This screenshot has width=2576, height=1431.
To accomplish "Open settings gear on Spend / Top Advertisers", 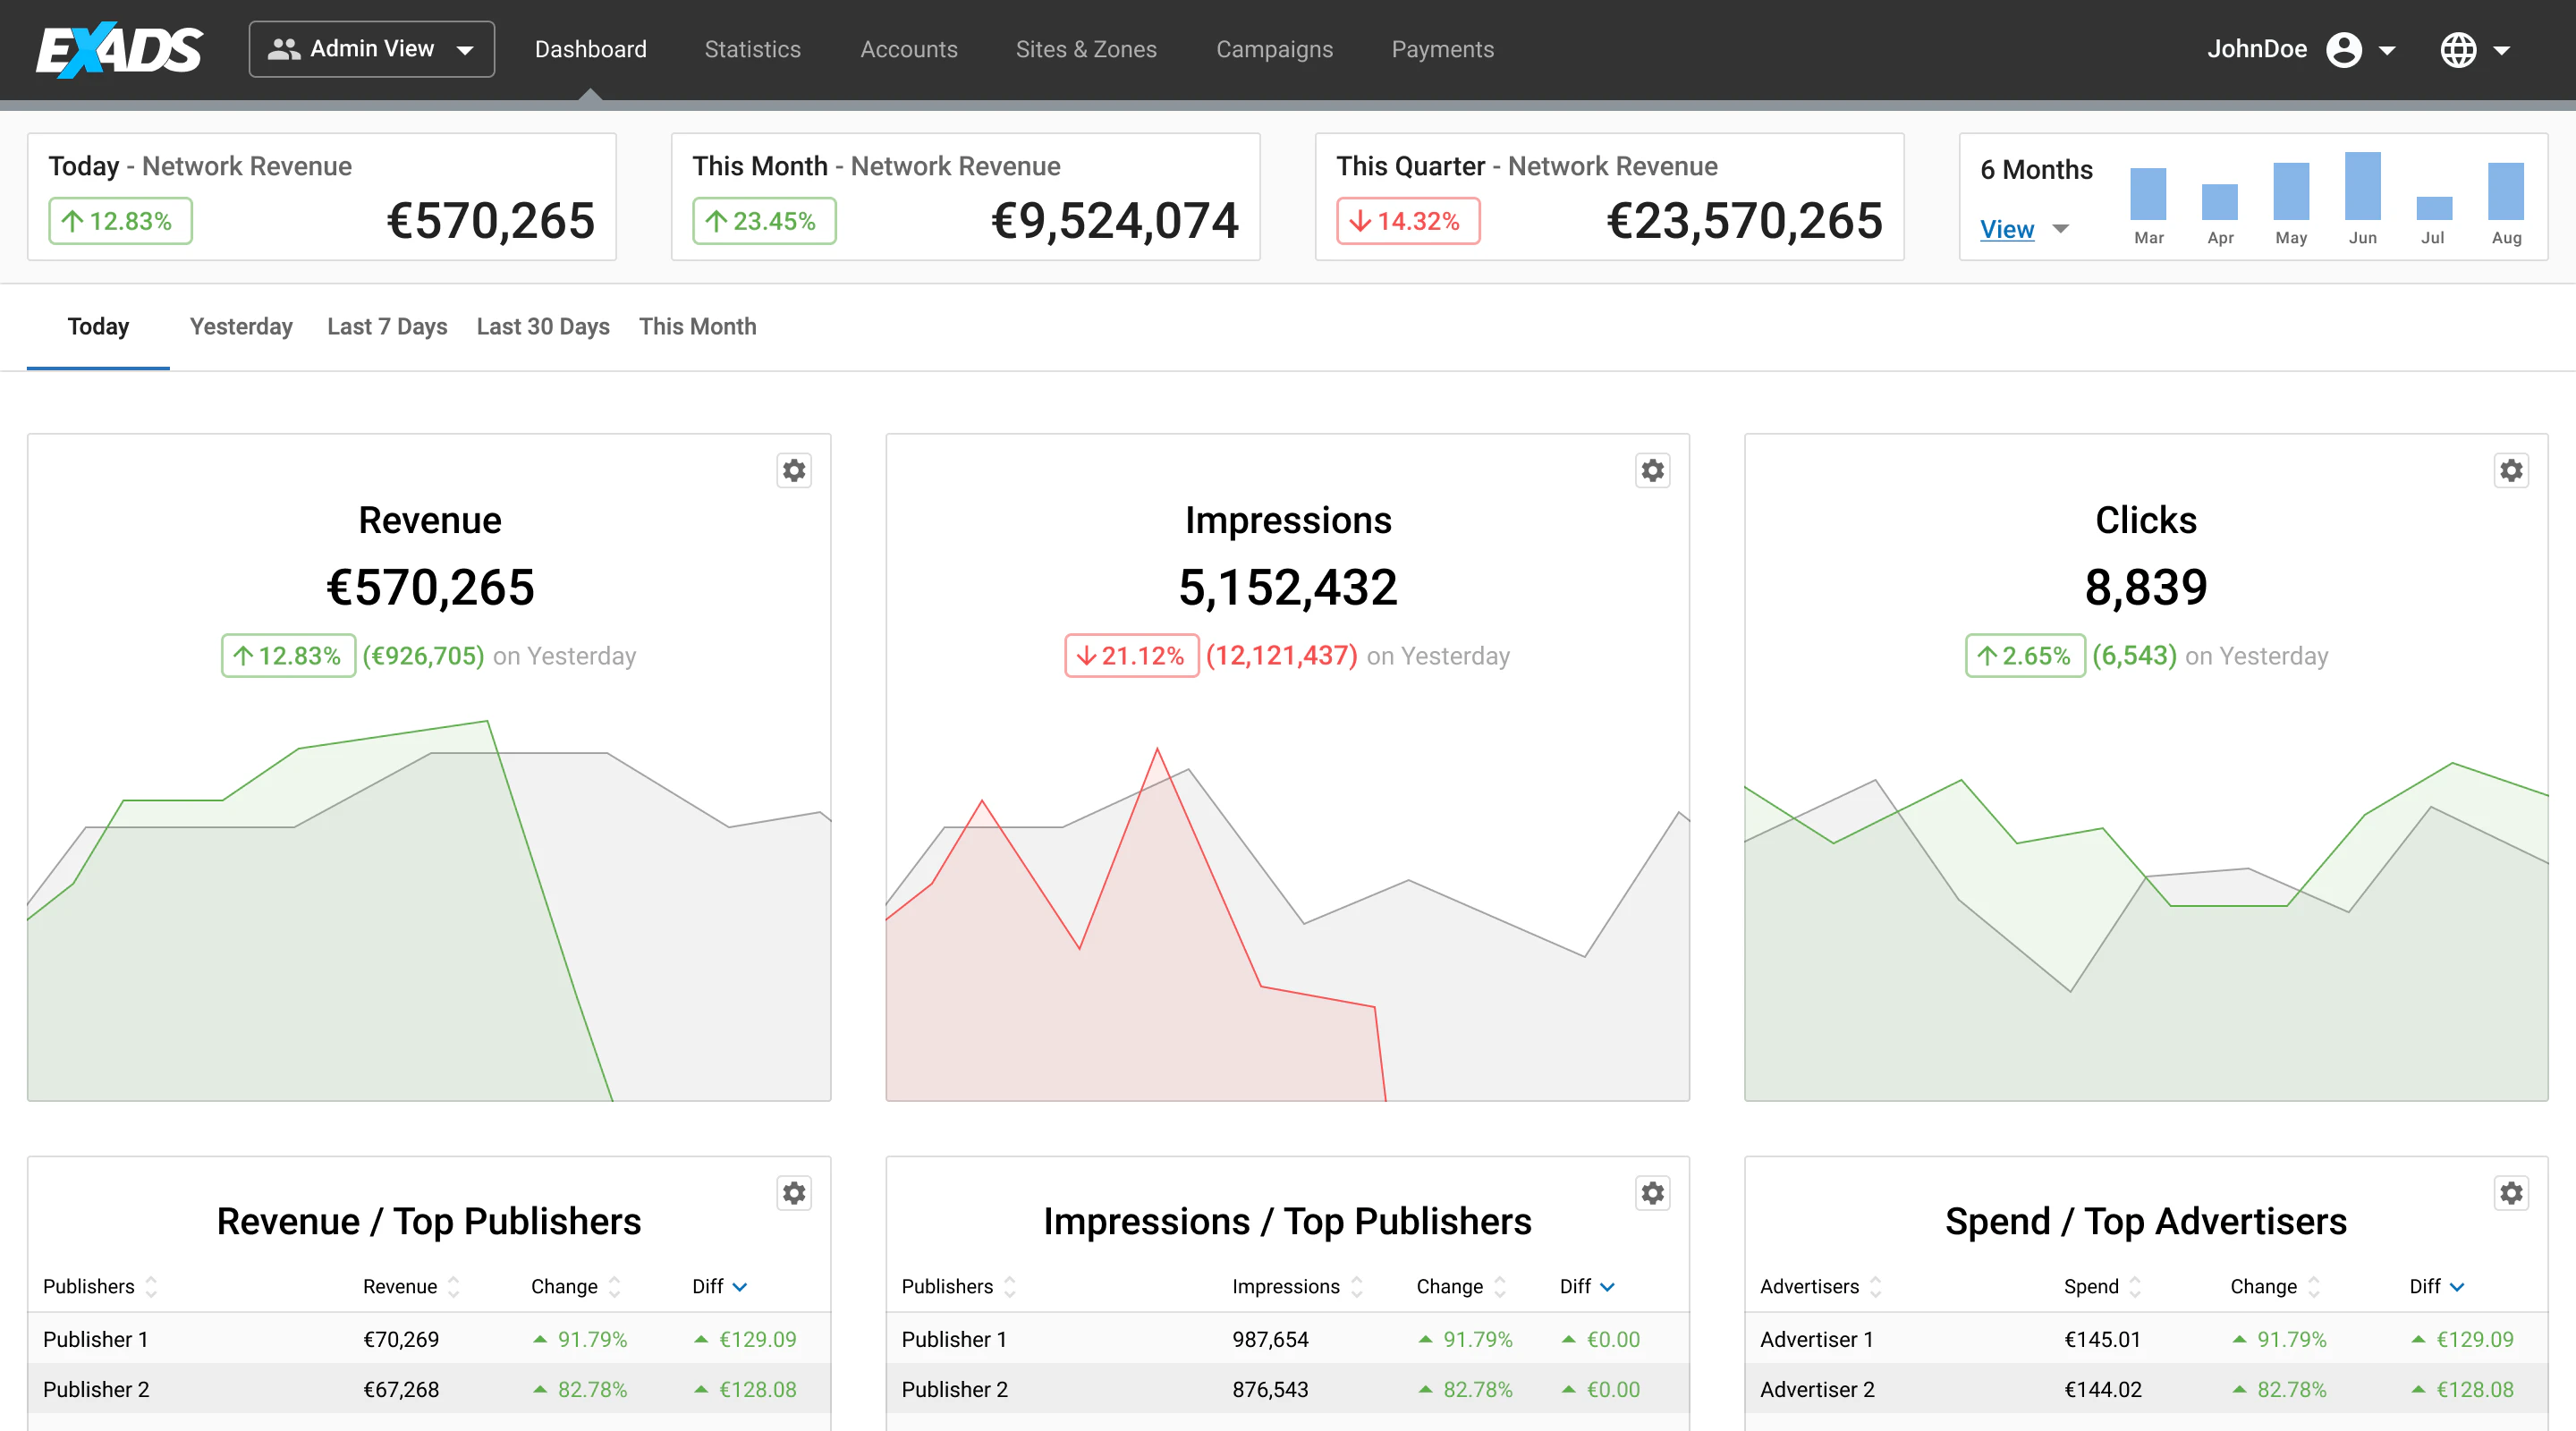I will pyautogui.click(x=2511, y=1193).
